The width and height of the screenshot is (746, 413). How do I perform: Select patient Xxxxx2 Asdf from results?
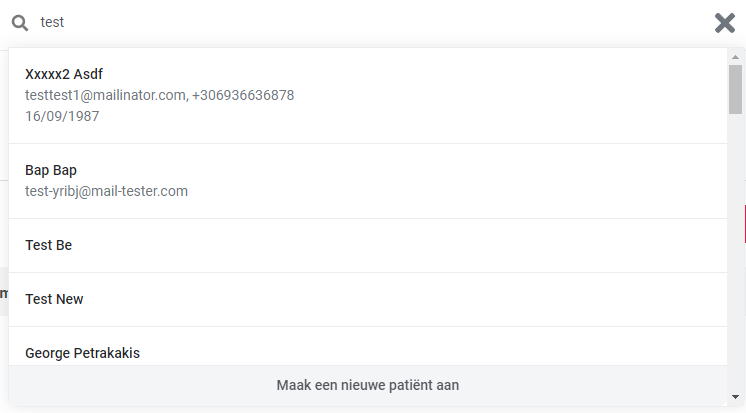(x=368, y=95)
